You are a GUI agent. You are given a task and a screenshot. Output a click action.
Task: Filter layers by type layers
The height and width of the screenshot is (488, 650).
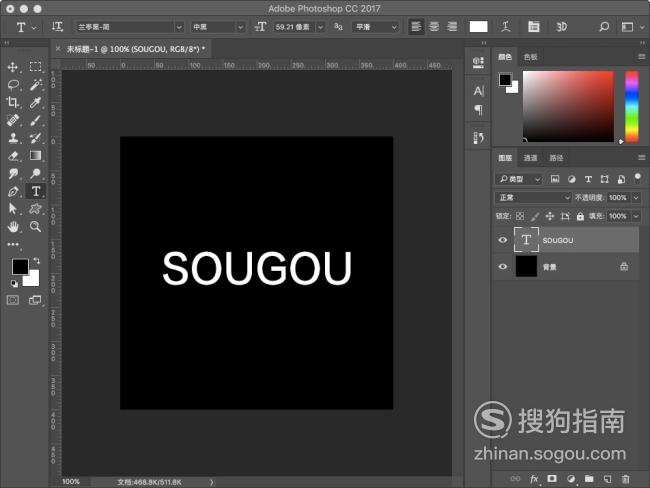(x=588, y=179)
